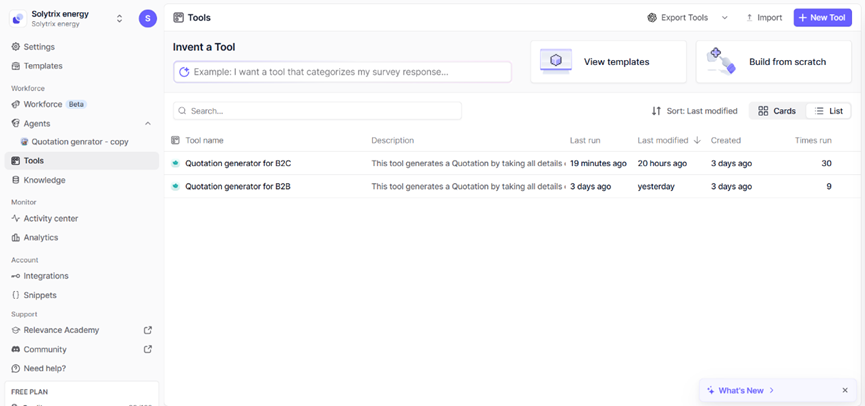The image size is (865, 406).
Task: Open Integrations page
Action: click(46, 276)
